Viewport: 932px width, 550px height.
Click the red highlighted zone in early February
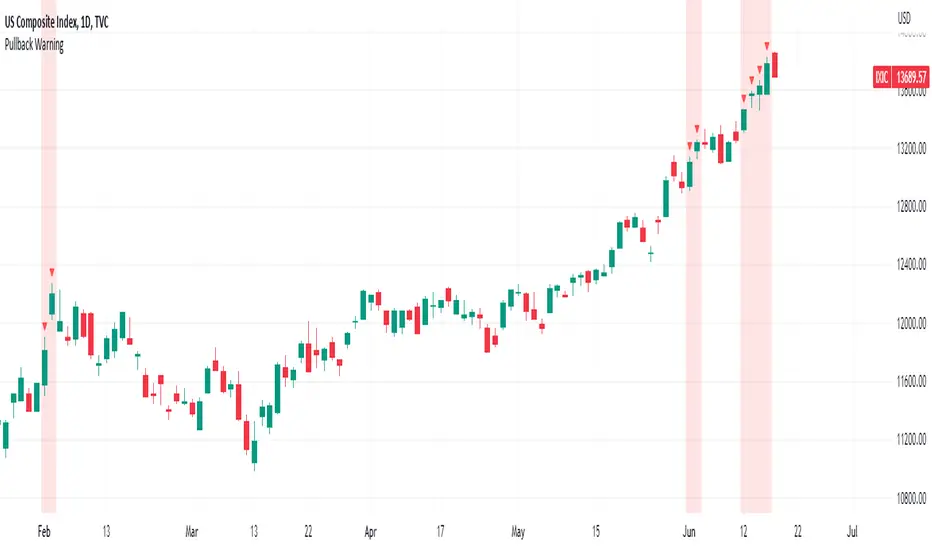(48, 420)
